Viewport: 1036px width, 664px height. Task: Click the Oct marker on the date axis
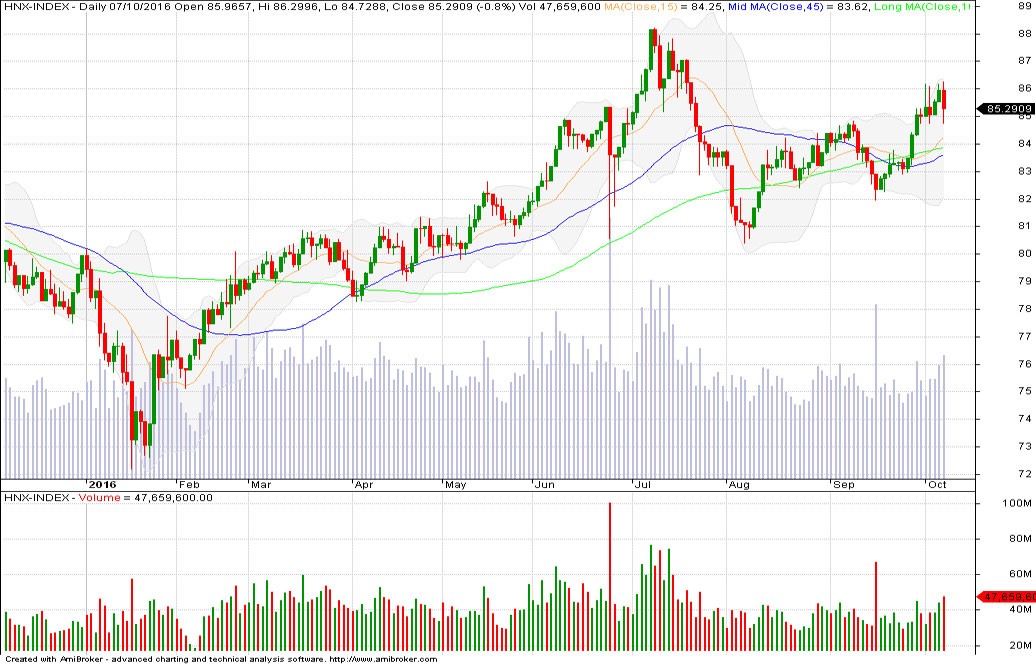click(x=938, y=485)
